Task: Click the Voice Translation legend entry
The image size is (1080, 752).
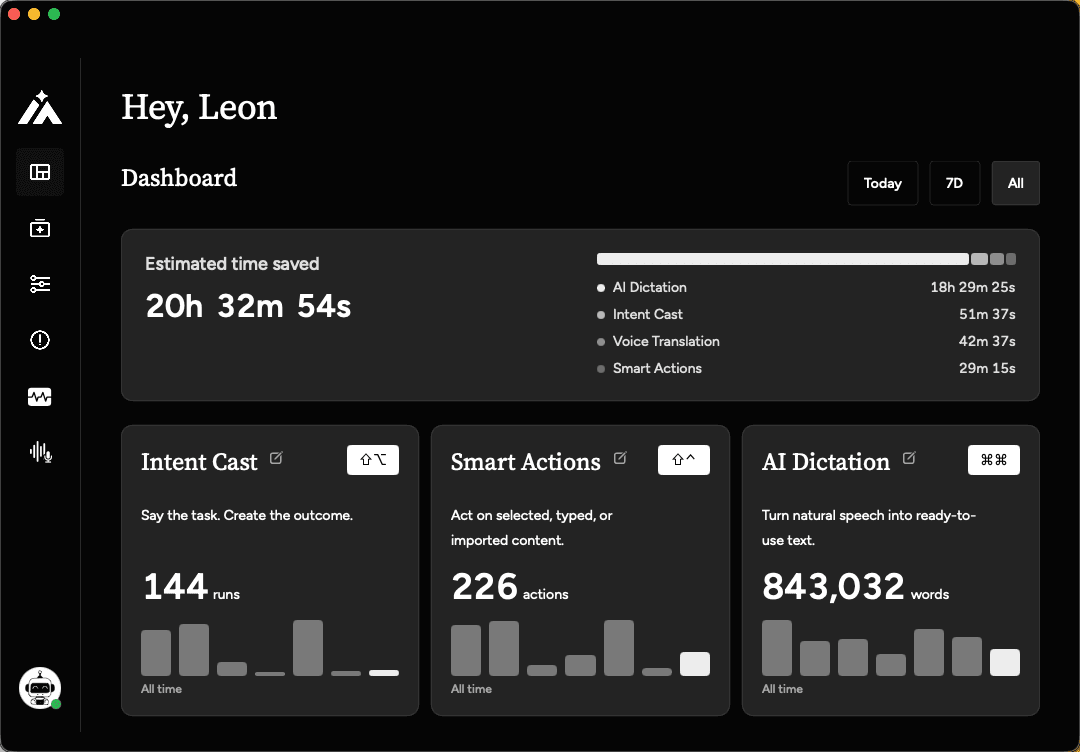Action: pyautogui.click(x=658, y=341)
